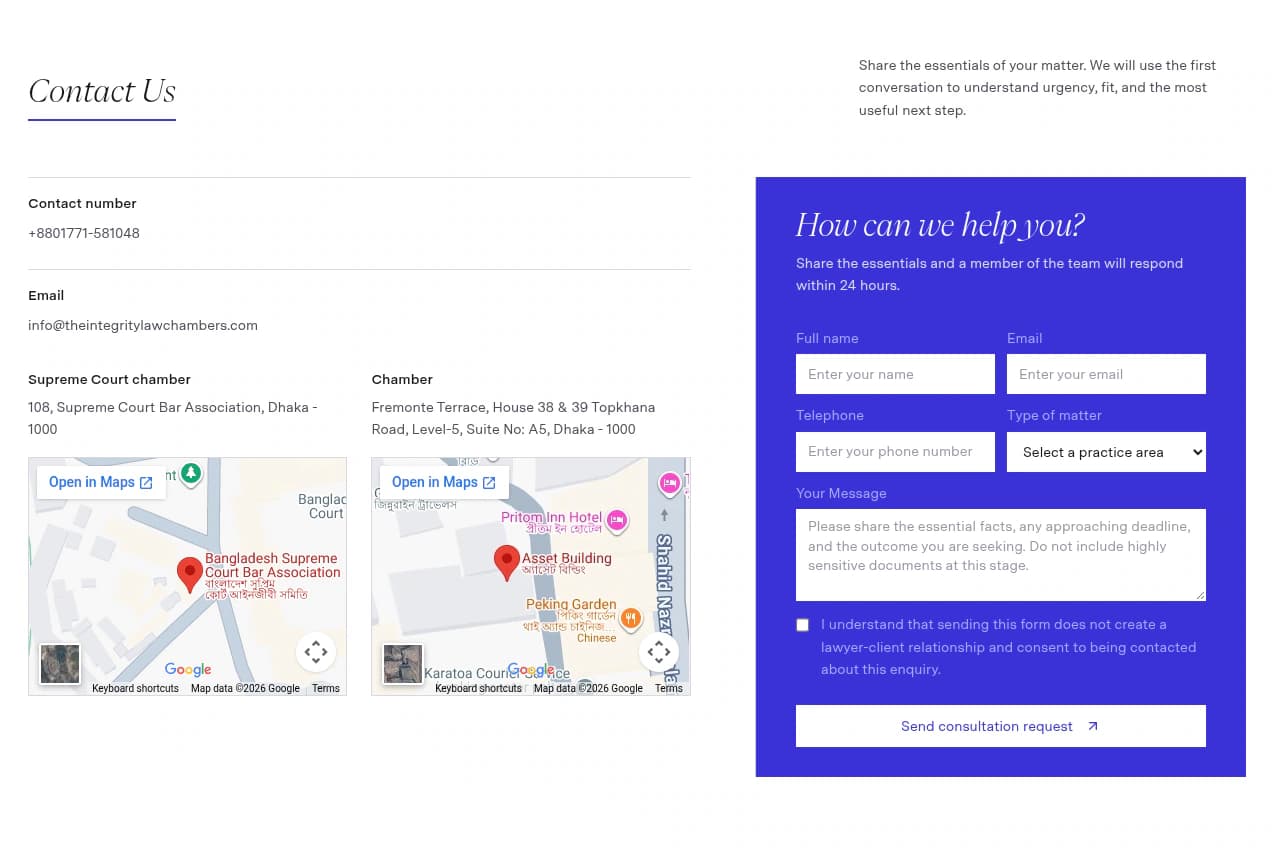Viewport: 1274px width, 854px height.
Task: Focus the Full name input field
Action: (x=895, y=374)
